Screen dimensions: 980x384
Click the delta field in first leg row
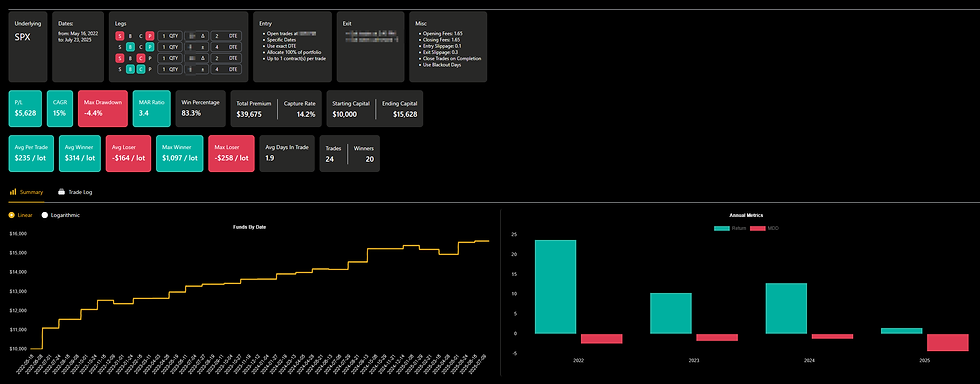[x=196, y=36]
